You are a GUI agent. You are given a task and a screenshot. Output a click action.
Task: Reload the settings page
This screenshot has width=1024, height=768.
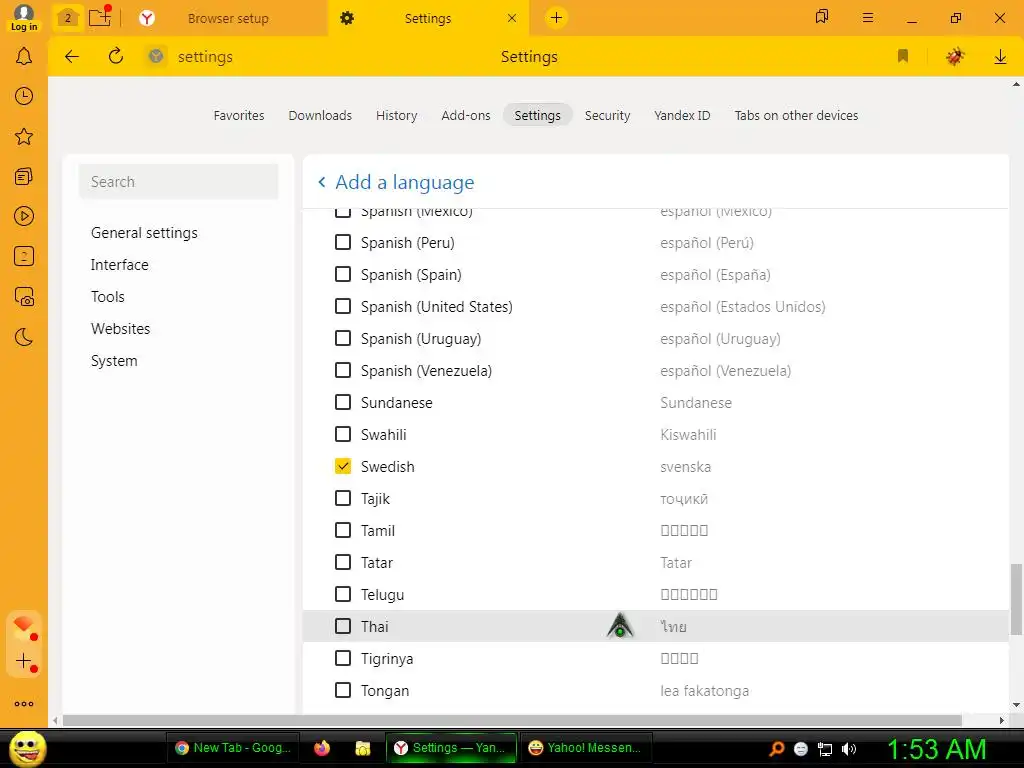pos(116,56)
